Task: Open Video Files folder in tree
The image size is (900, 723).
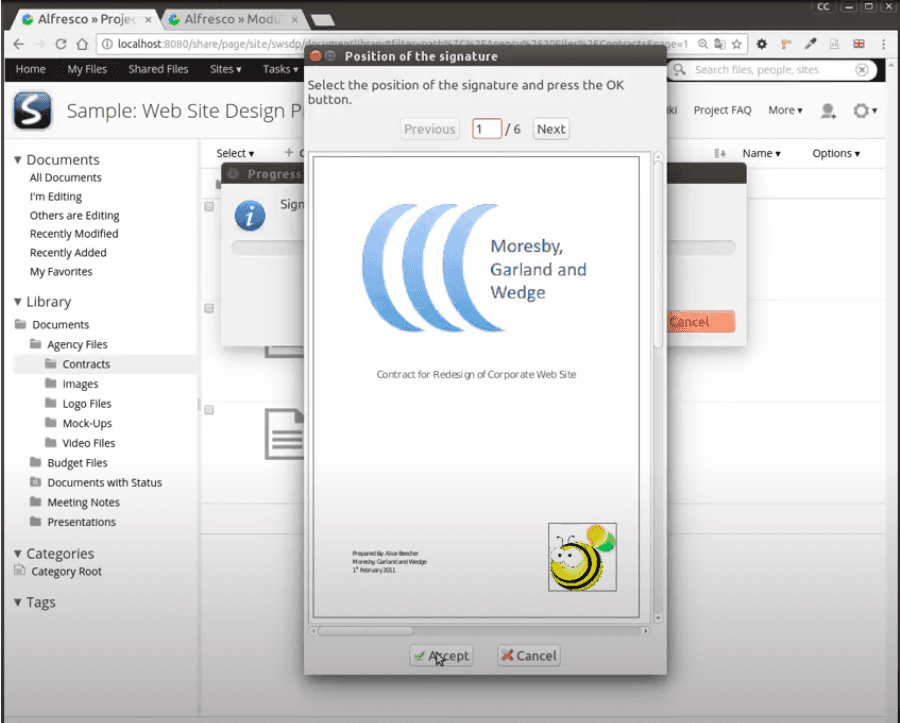Action: pos(88,443)
